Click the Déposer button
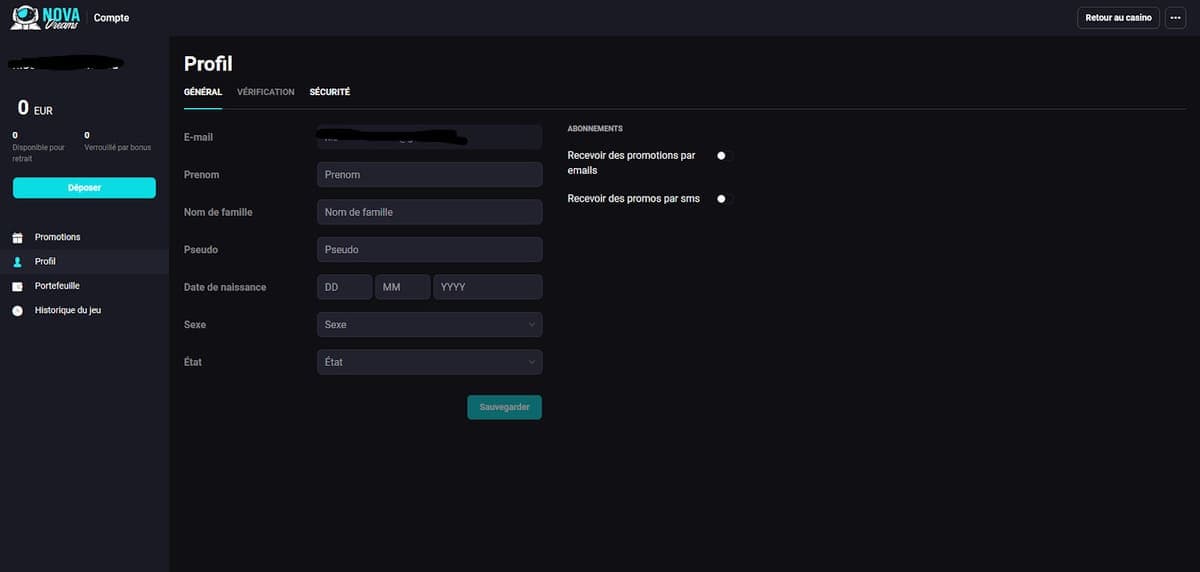 tap(84, 188)
